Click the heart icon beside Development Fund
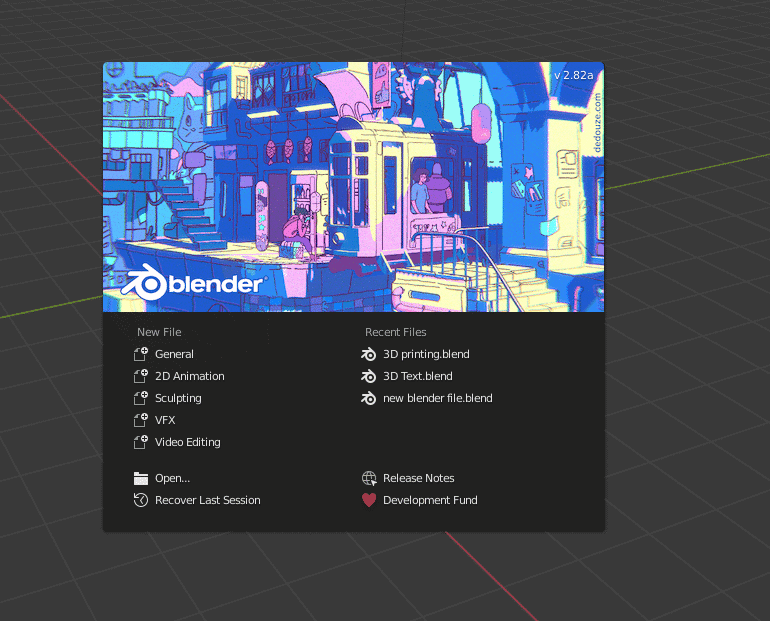The height and width of the screenshot is (621, 770). click(x=369, y=500)
